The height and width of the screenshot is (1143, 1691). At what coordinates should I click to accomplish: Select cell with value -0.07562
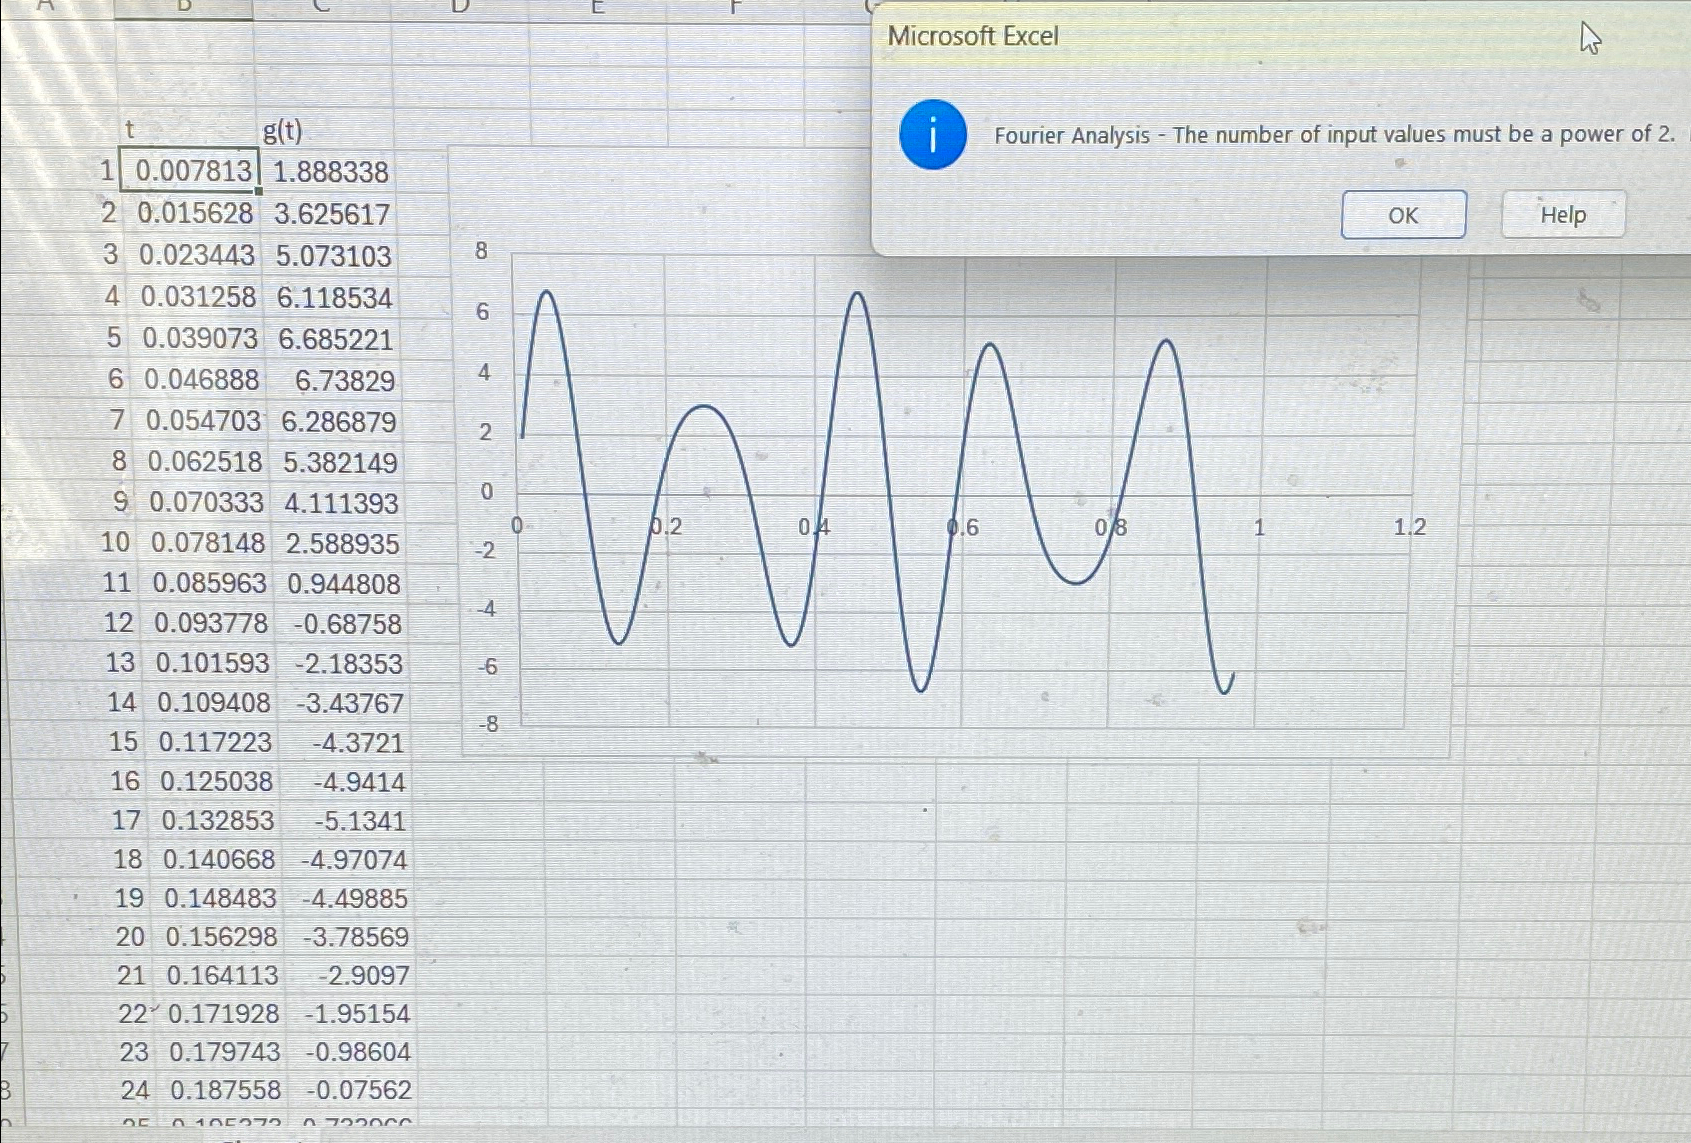tap(358, 1090)
